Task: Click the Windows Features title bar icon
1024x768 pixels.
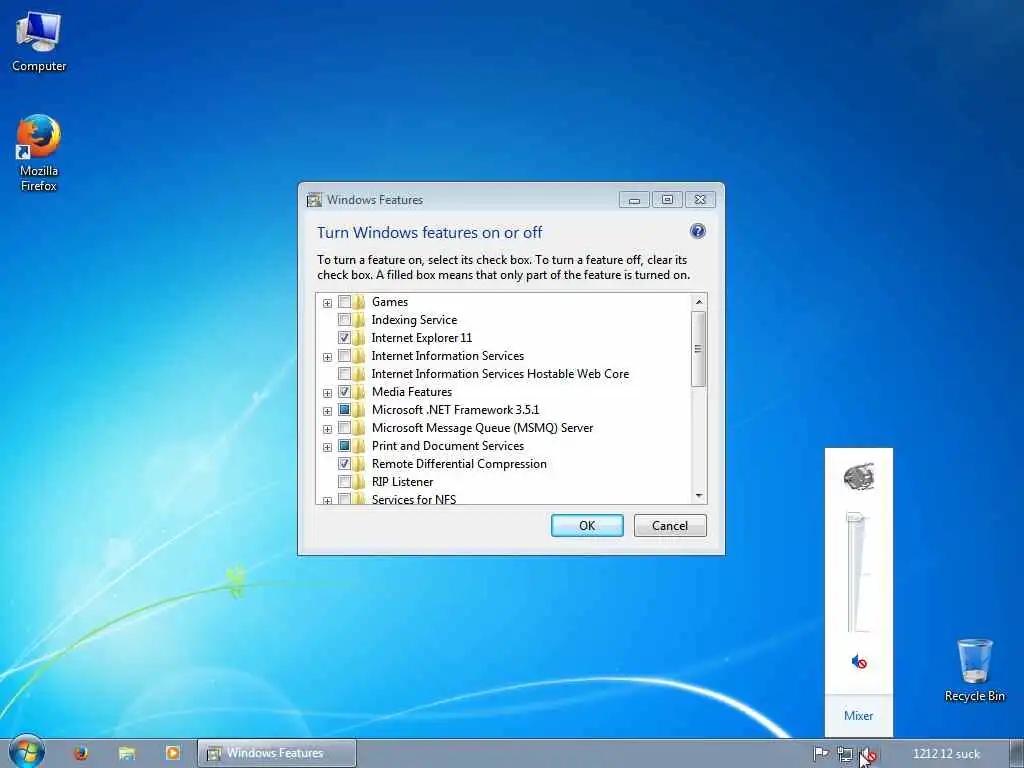Action: [x=314, y=200]
